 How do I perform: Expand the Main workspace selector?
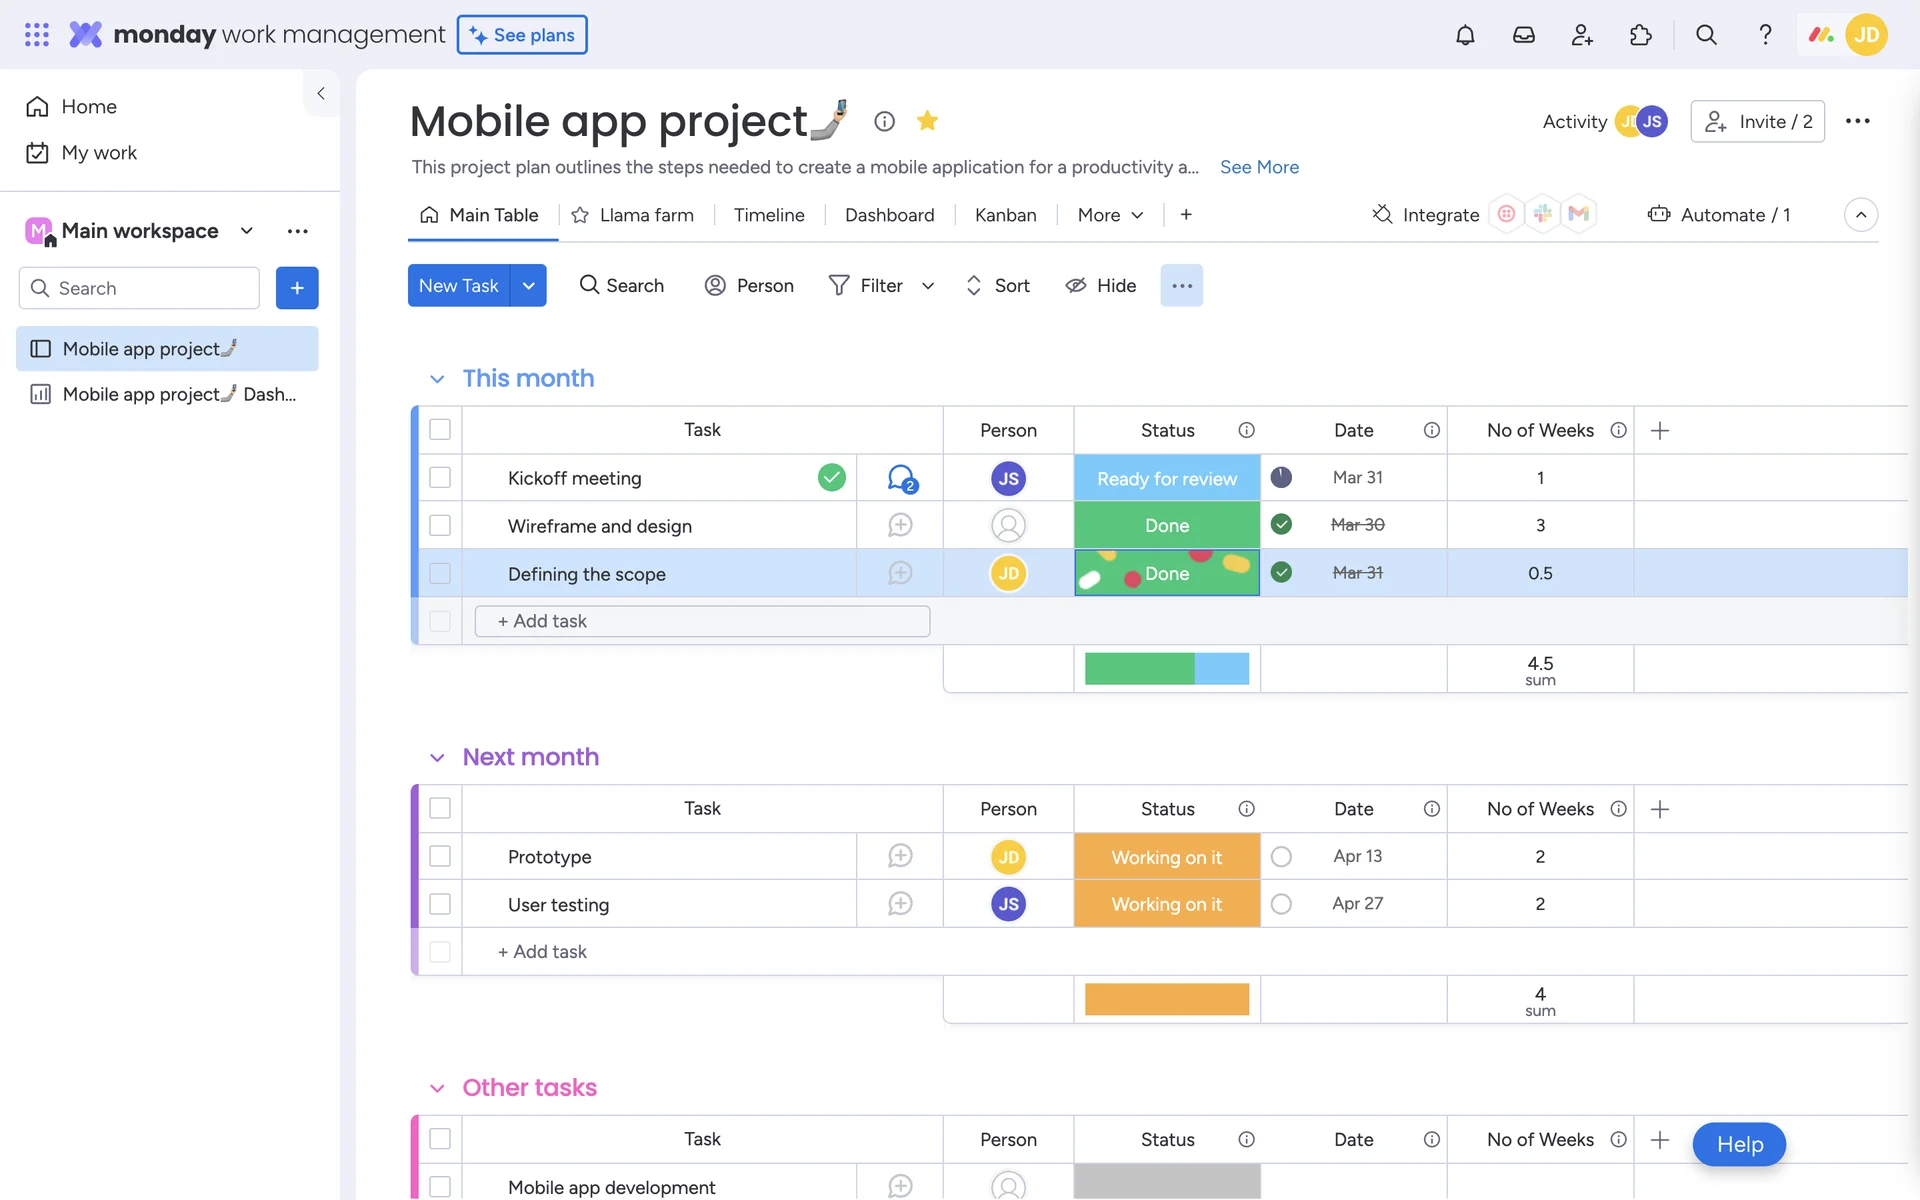[246, 231]
